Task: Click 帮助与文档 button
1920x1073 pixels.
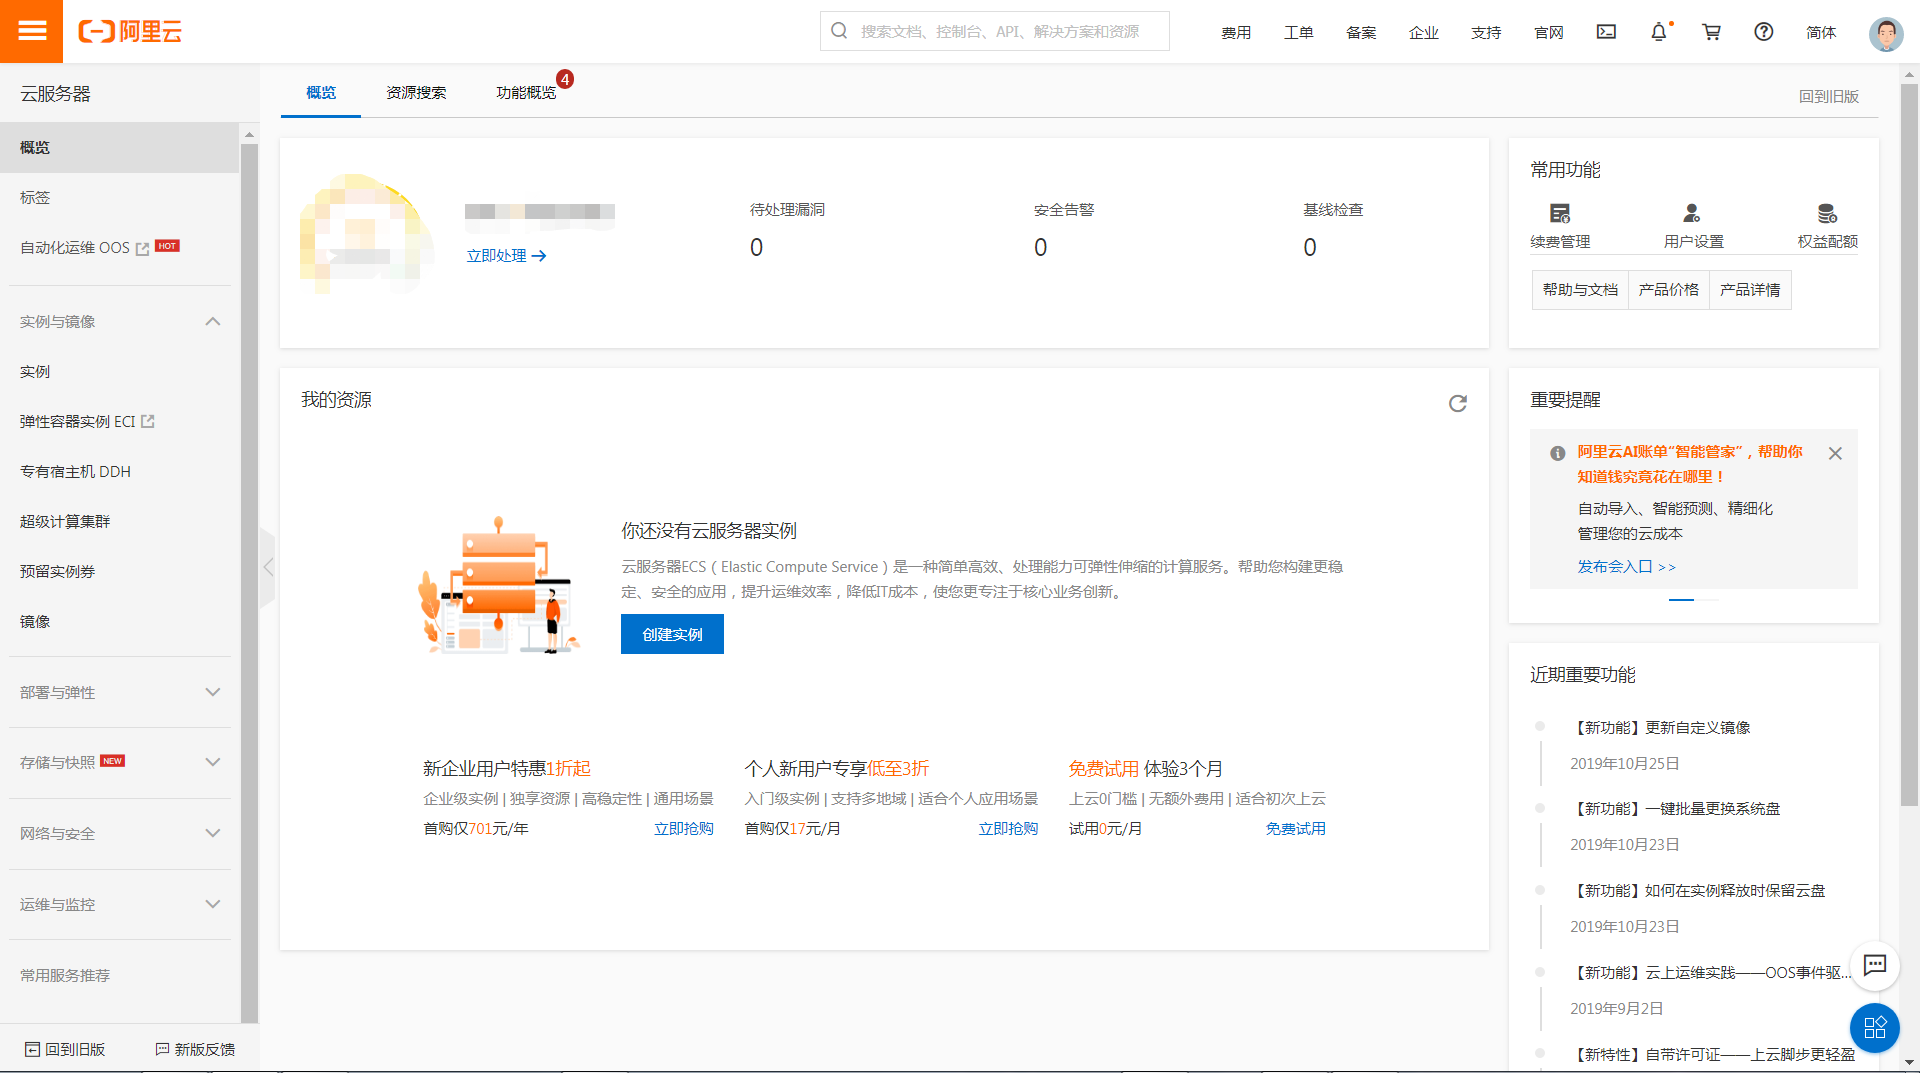Action: coord(1580,290)
